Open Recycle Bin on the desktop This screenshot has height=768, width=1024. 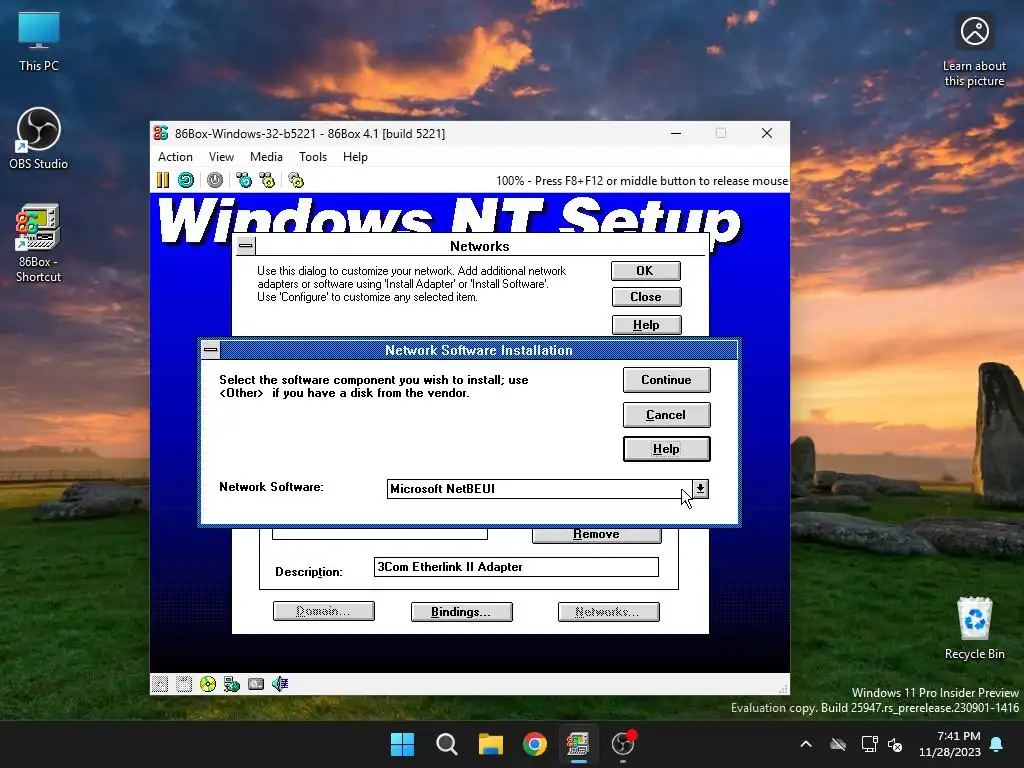pos(974,628)
